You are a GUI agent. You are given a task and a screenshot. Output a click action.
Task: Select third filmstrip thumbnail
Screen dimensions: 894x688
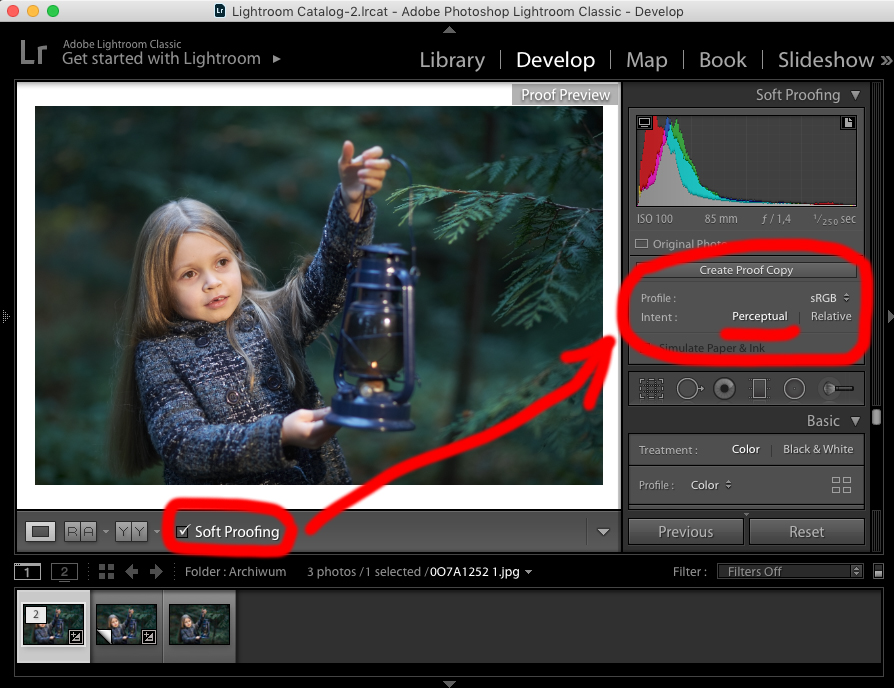coord(199,625)
